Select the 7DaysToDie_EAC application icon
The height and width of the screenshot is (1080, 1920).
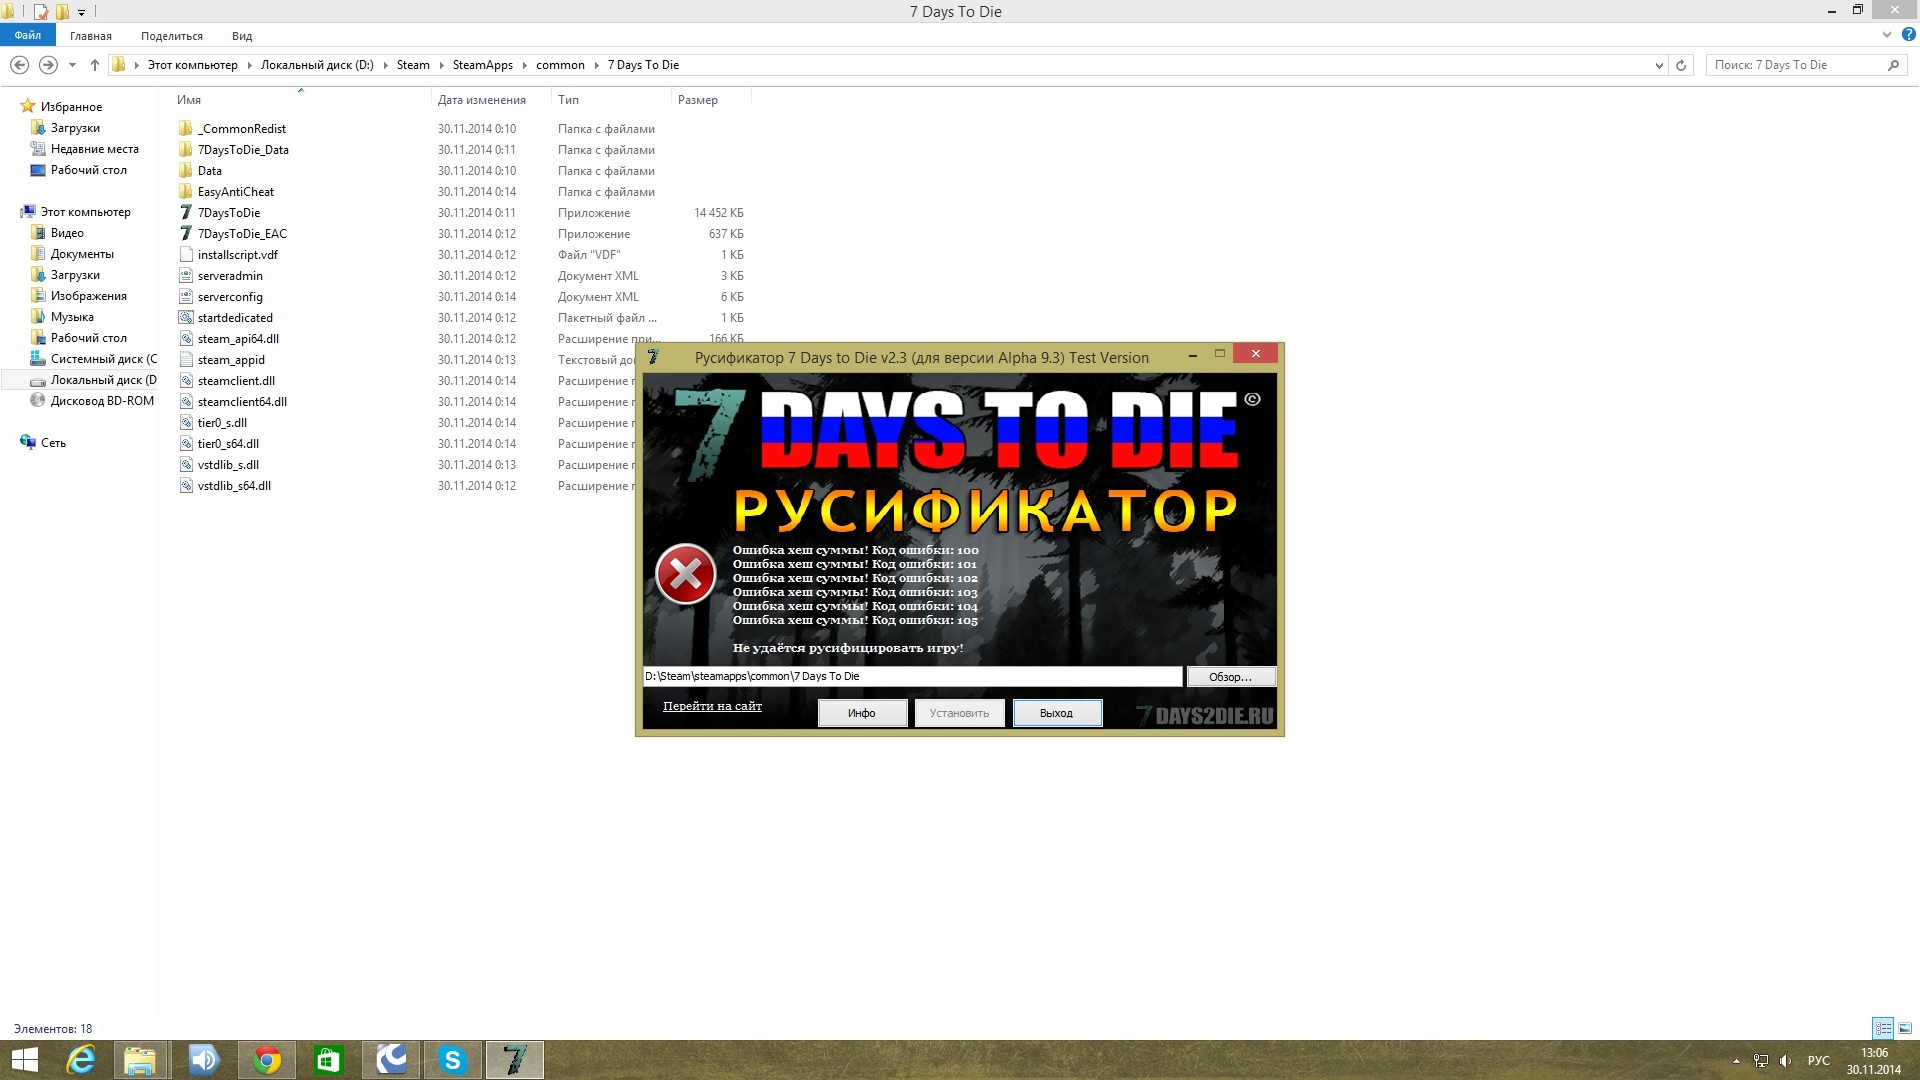(x=185, y=234)
